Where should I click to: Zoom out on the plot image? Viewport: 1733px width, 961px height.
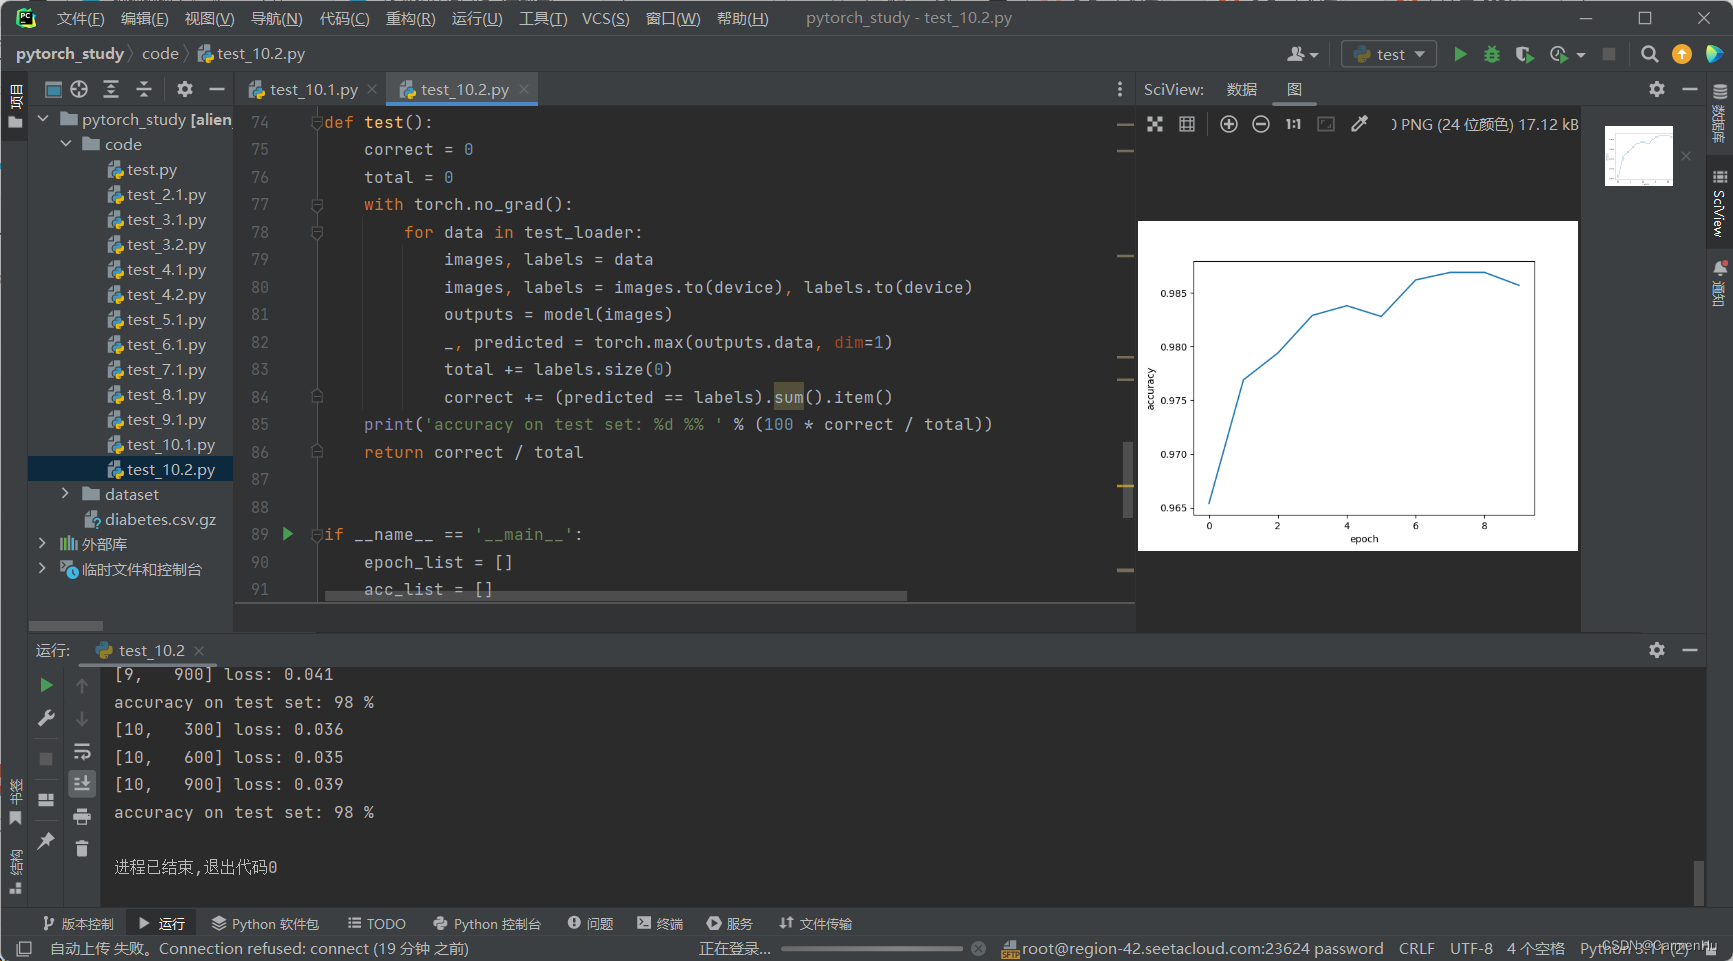tap(1261, 124)
